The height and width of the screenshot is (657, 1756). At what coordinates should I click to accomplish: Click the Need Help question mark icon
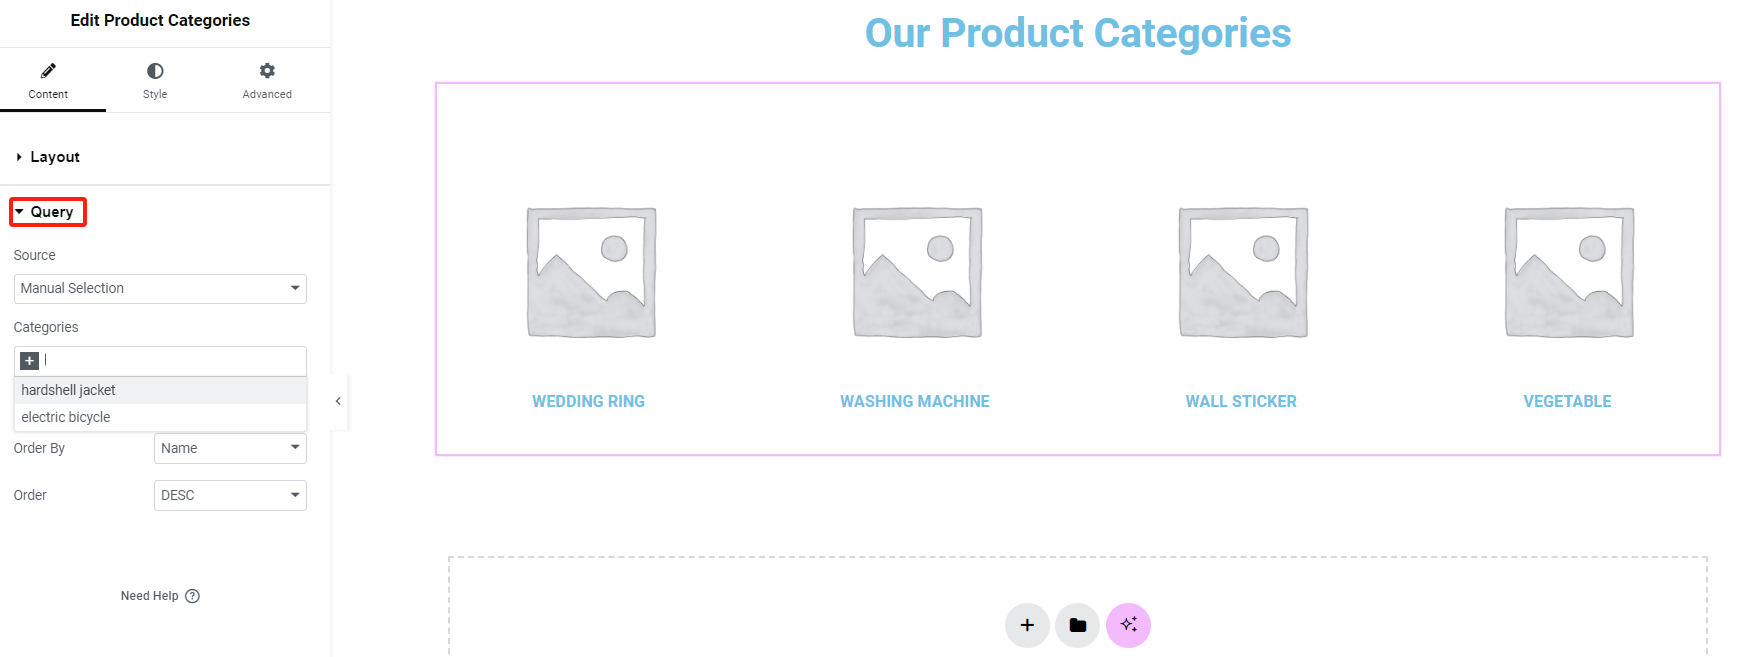192,595
